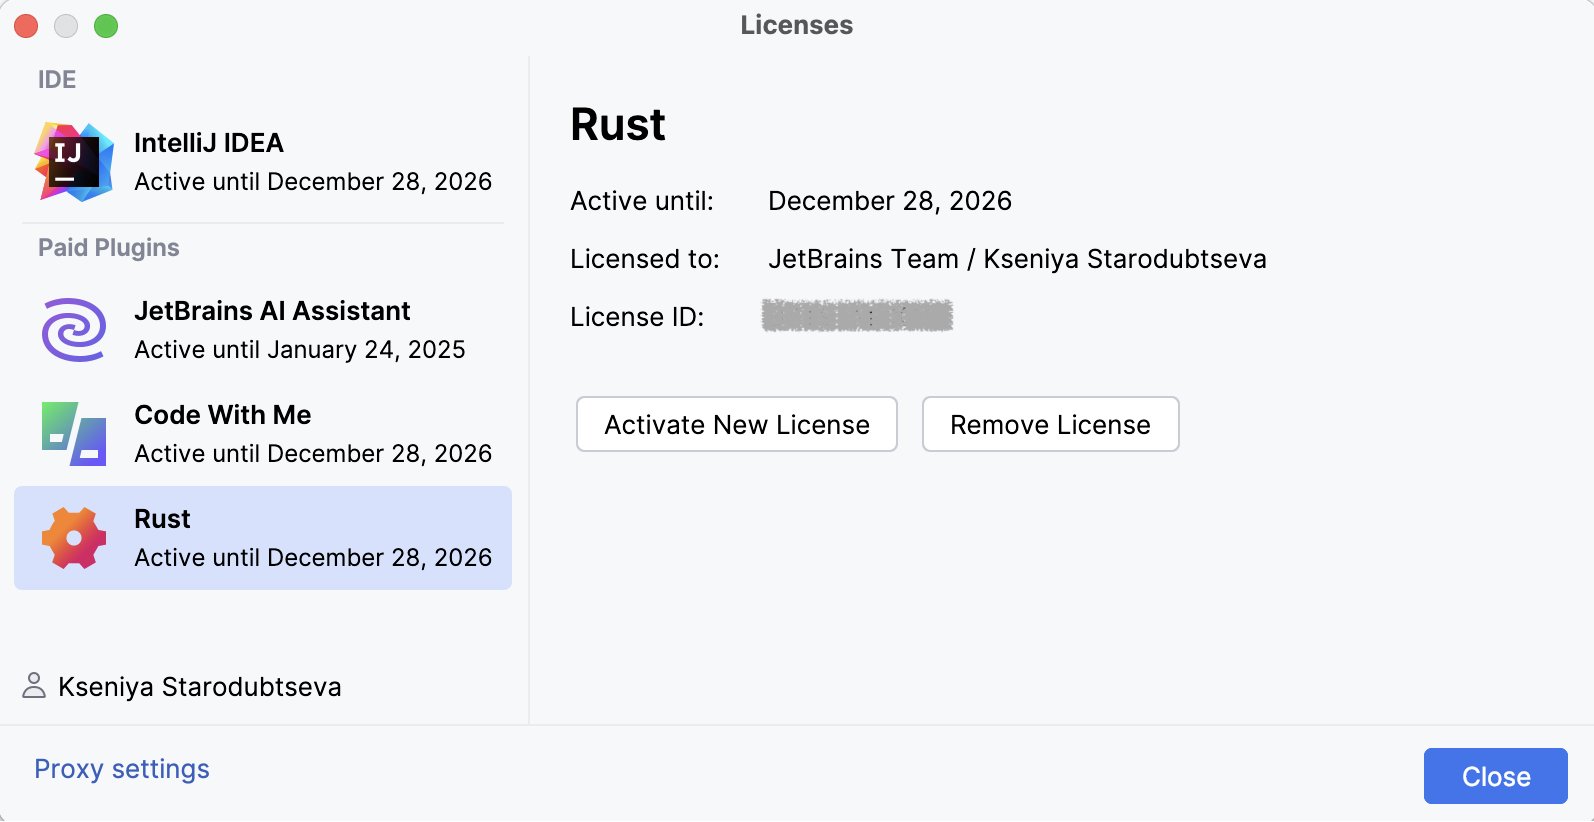
Task: Select IntelliJ IDEA license entry
Action: pyautogui.click(x=312, y=162)
